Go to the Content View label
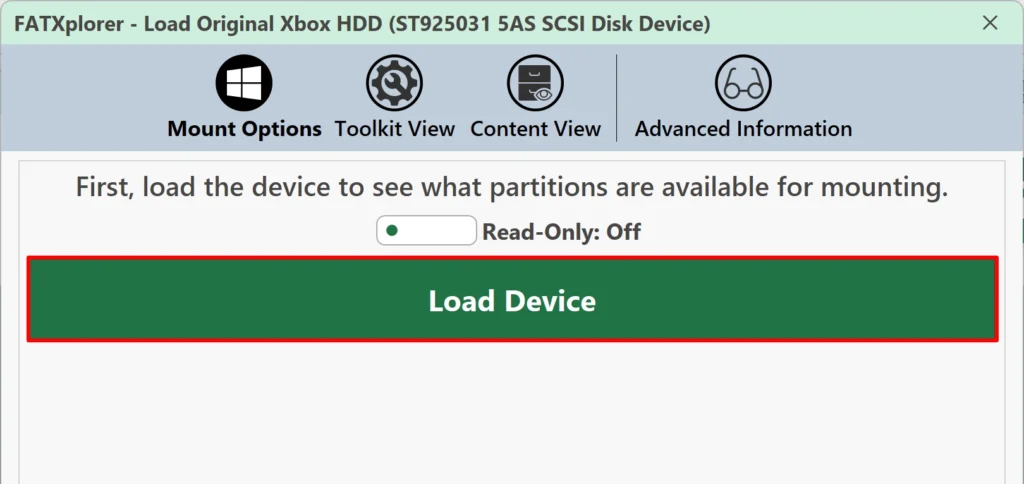Viewport: 1024px width, 484px height. [536, 129]
